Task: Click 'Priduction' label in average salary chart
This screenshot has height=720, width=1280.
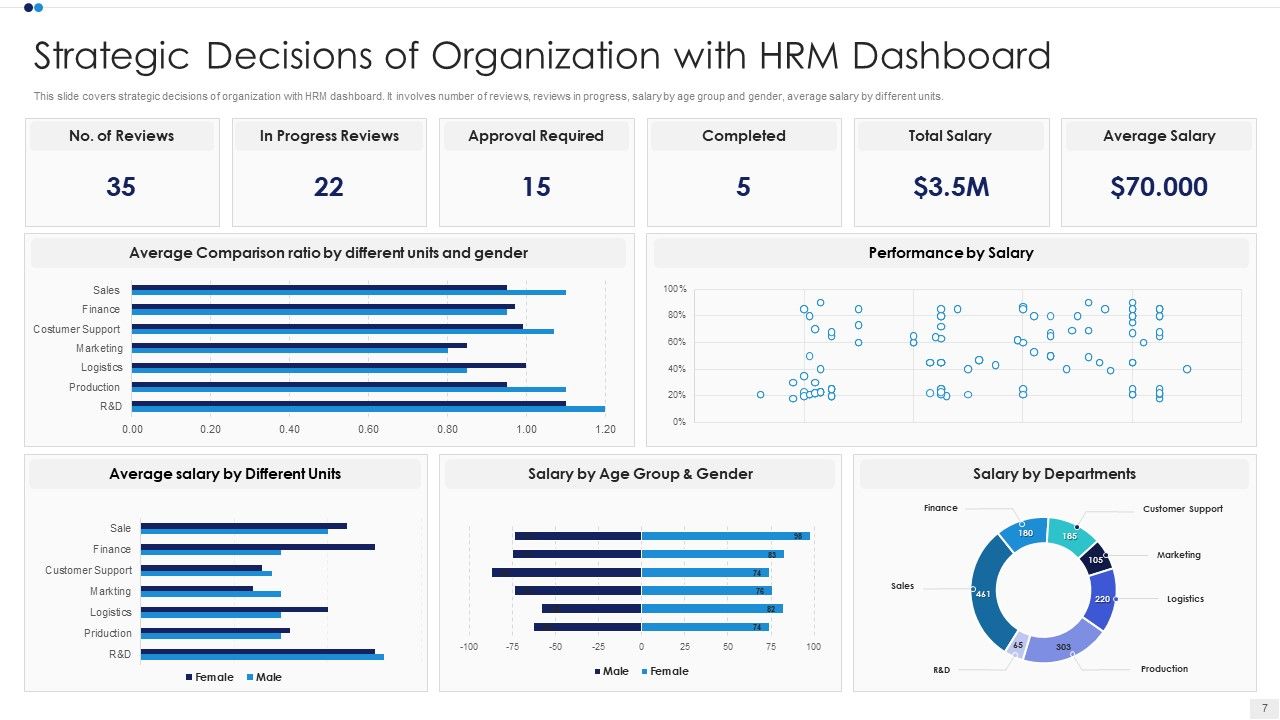Action: pyautogui.click(x=108, y=633)
